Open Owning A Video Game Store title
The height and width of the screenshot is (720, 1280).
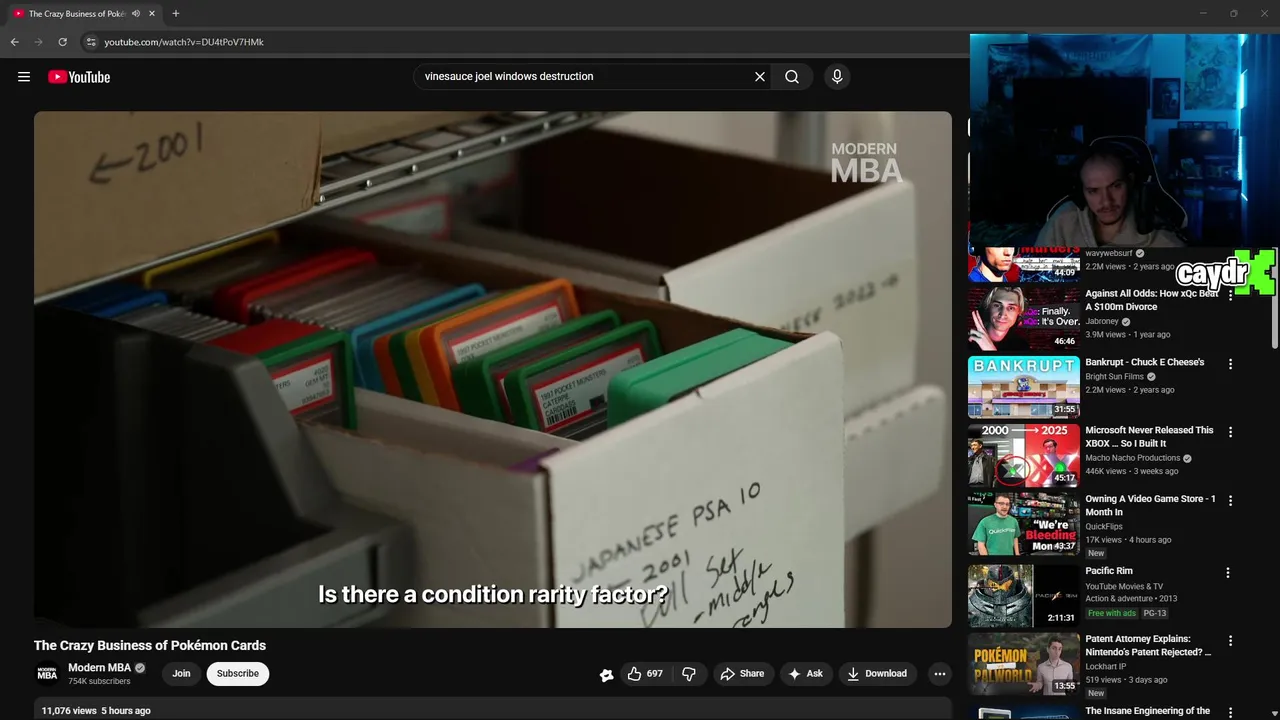[1151, 505]
